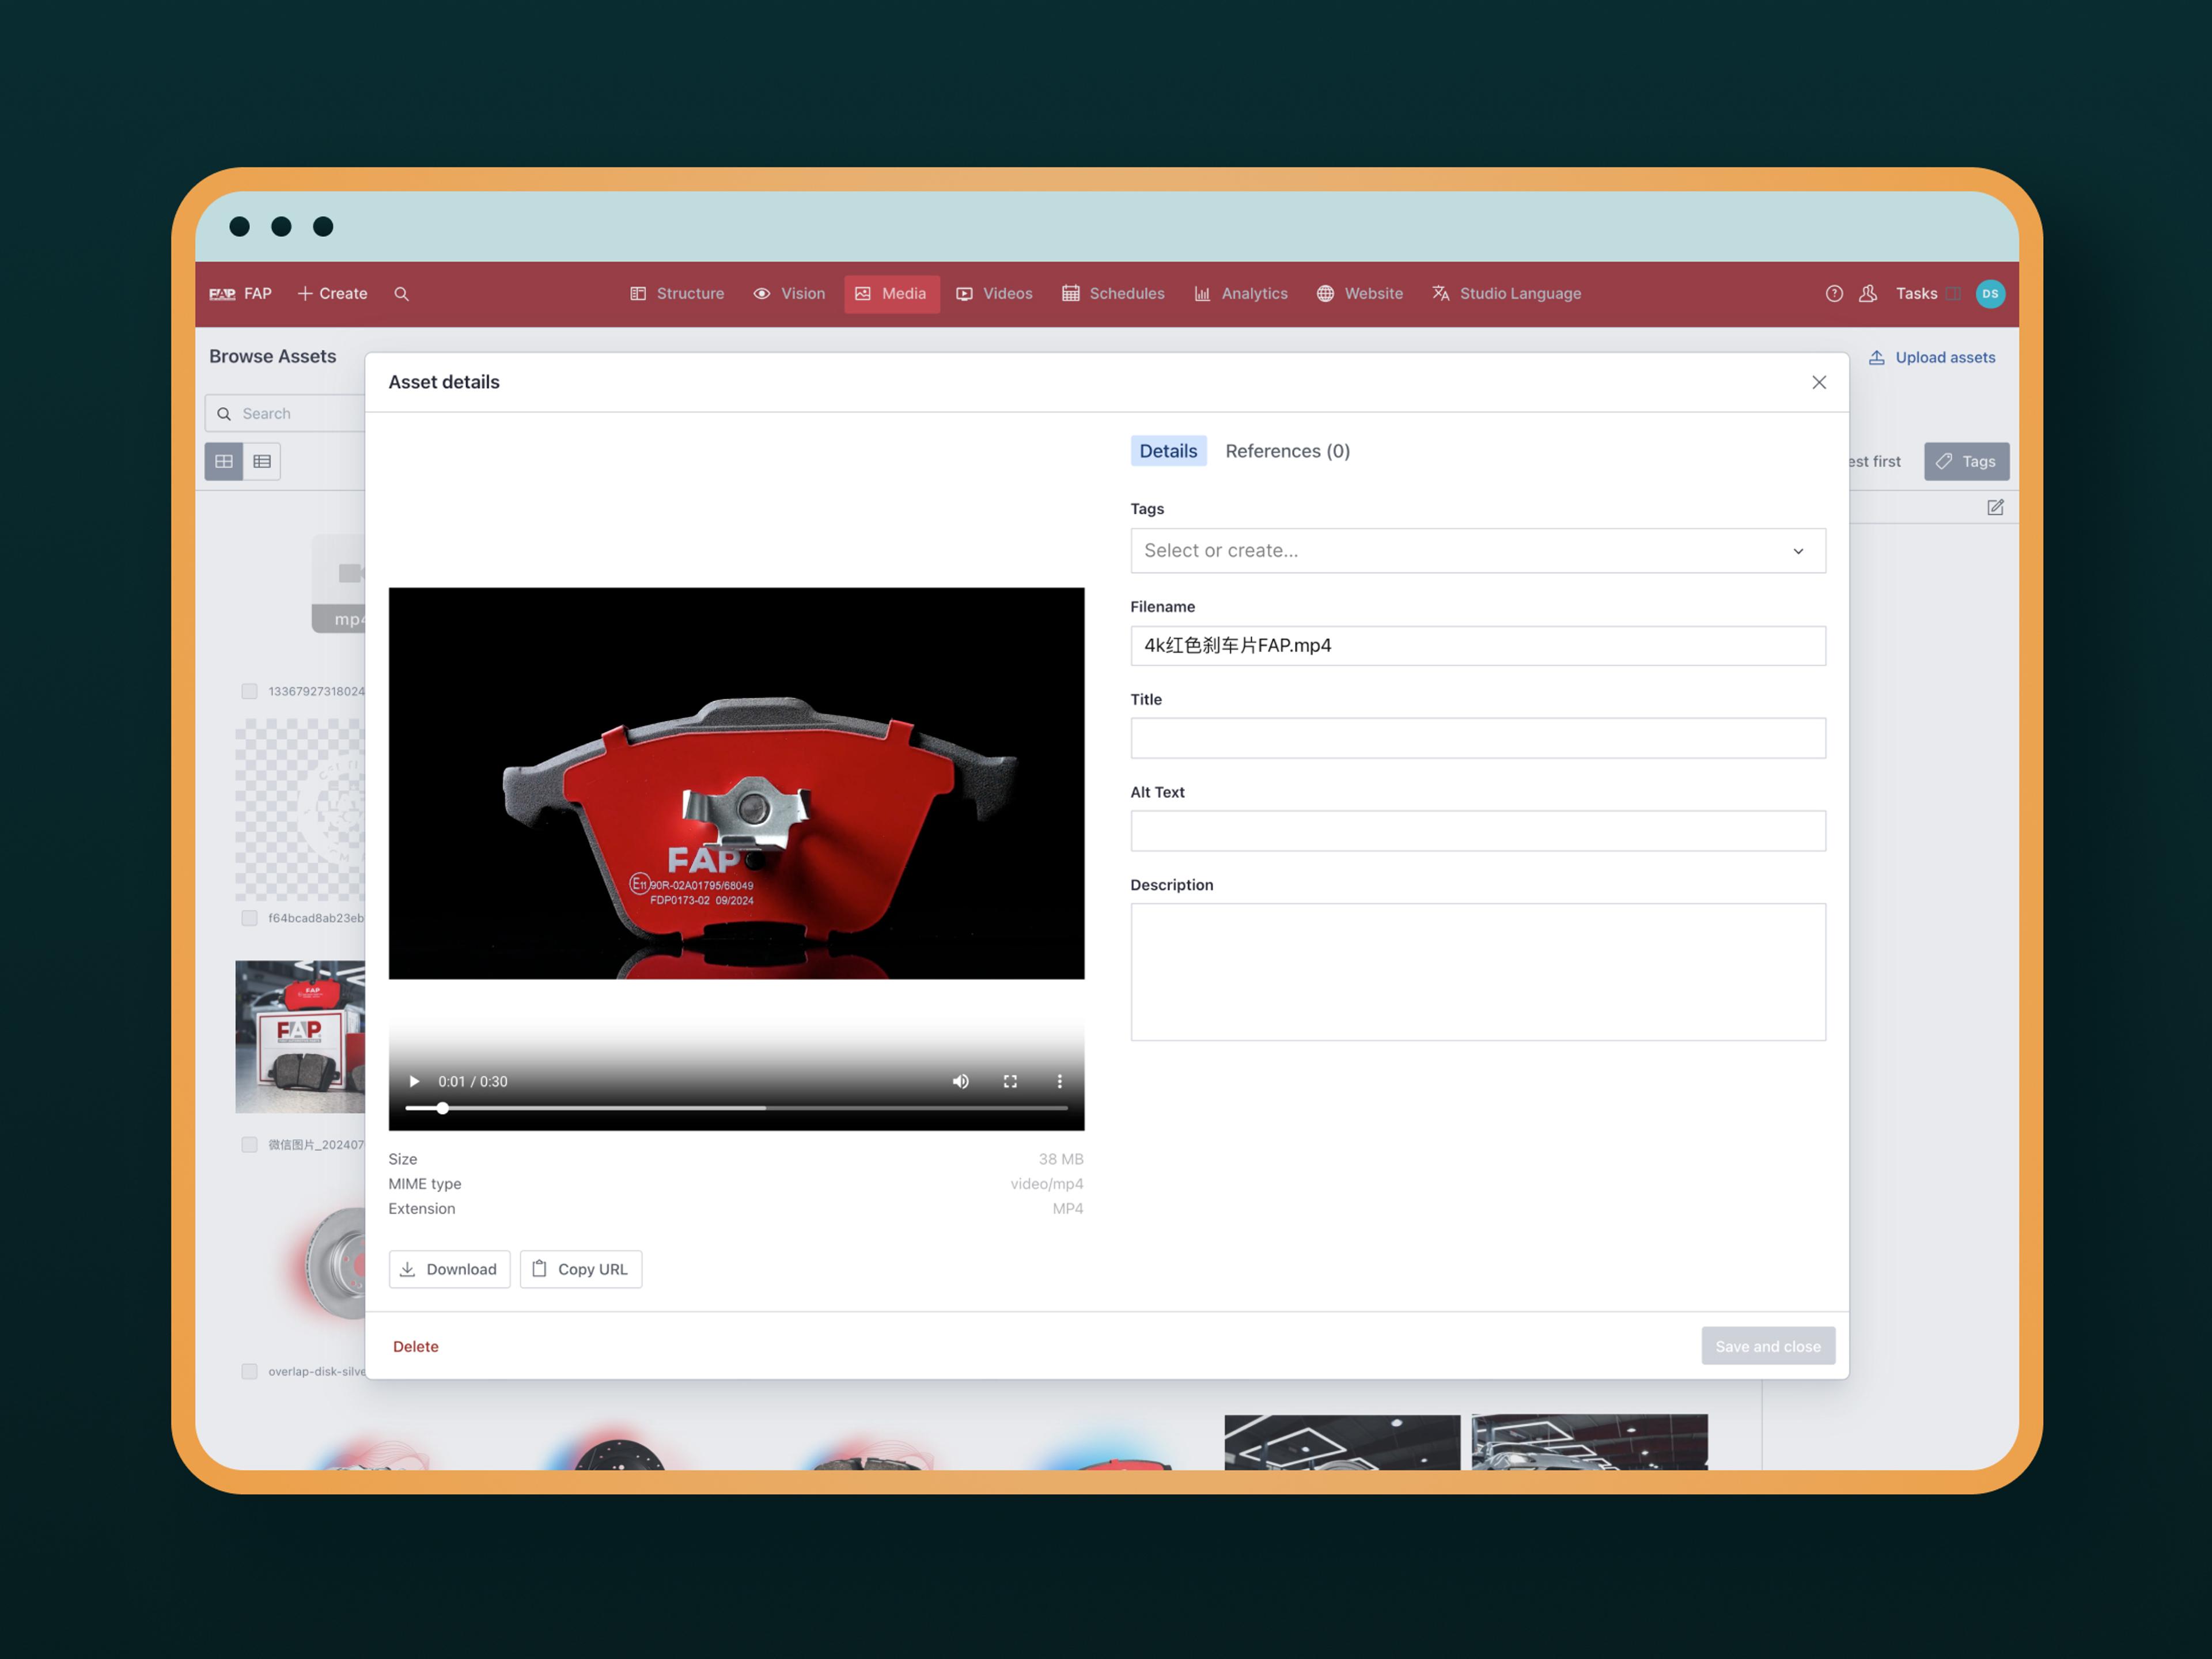Switch to grid view of assets
Image resolution: width=2212 pixels, height=1659 pixels.
(x=224, y=462)
